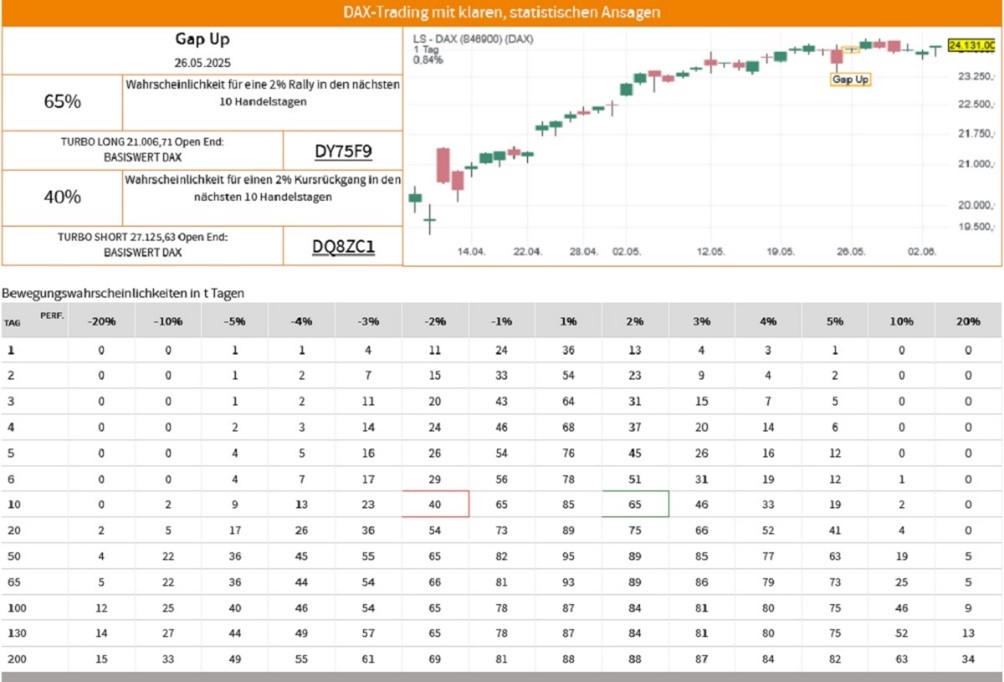The width and height of the screenshot is (1004, 682).
Task: Click the -20% column header
Action: pyautogui.click(x=102, y=321)
